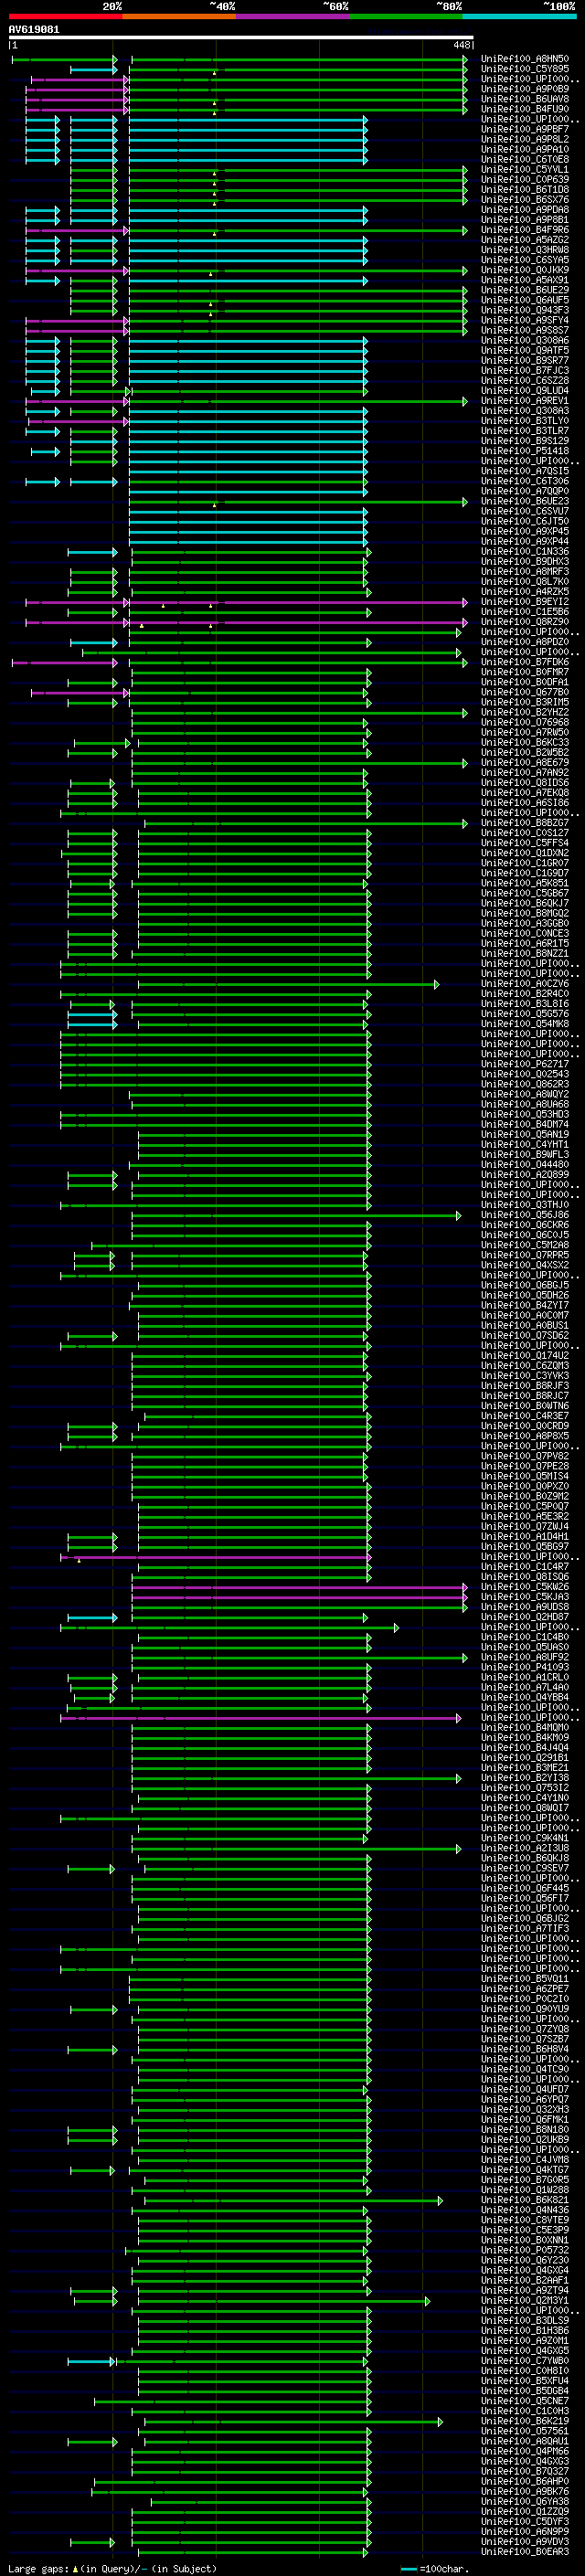Select hit label UniRef100_Q943F3

[x=525, y=310]
